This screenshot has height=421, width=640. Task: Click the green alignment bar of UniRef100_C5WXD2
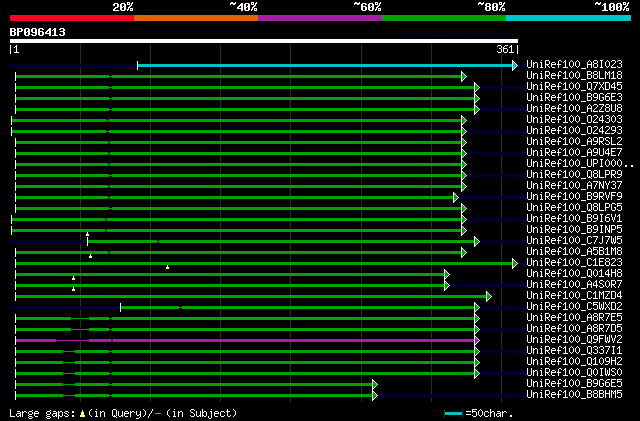coord(298,307)
